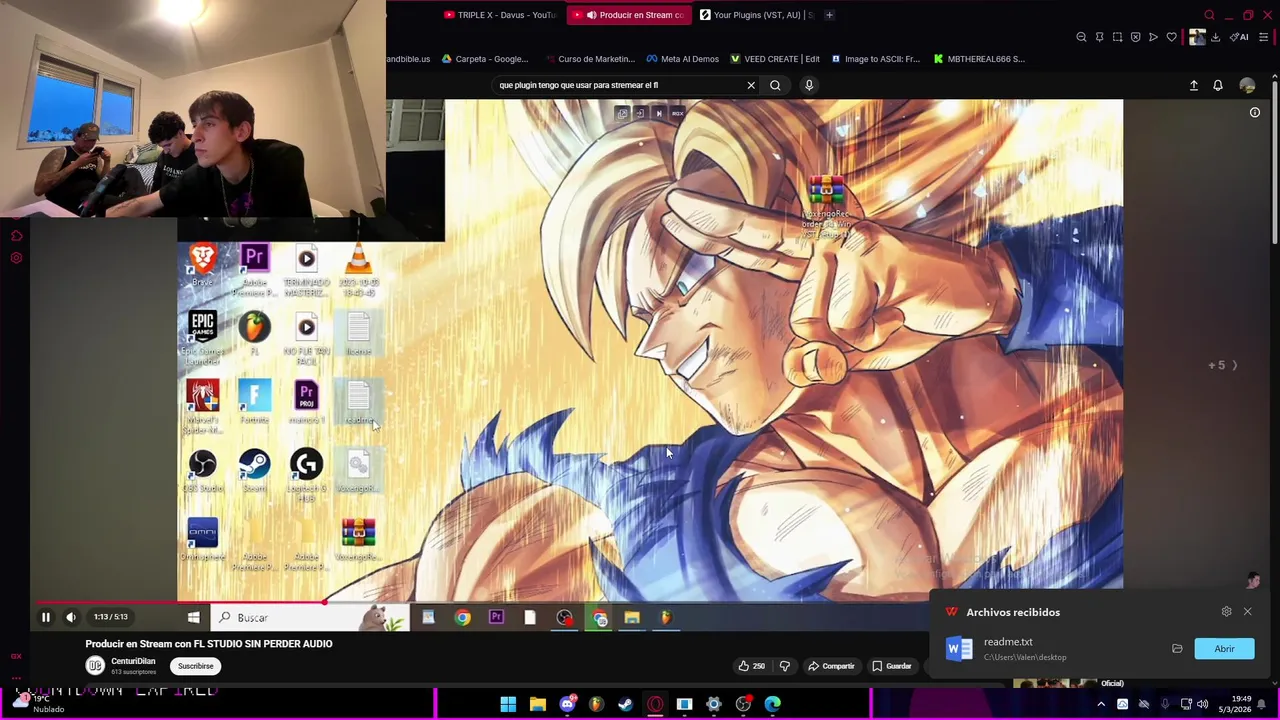Start voice search with microphone icon
The width and height of the screenshot is (1280, 720).
809,85
